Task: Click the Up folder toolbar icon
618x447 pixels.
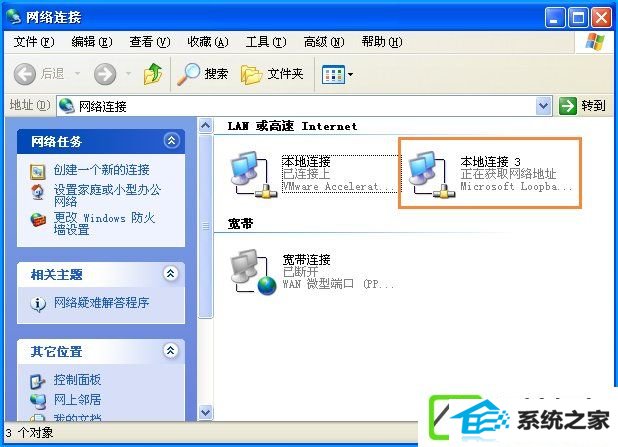Action: pyautogui.click(x=153, y=74)
